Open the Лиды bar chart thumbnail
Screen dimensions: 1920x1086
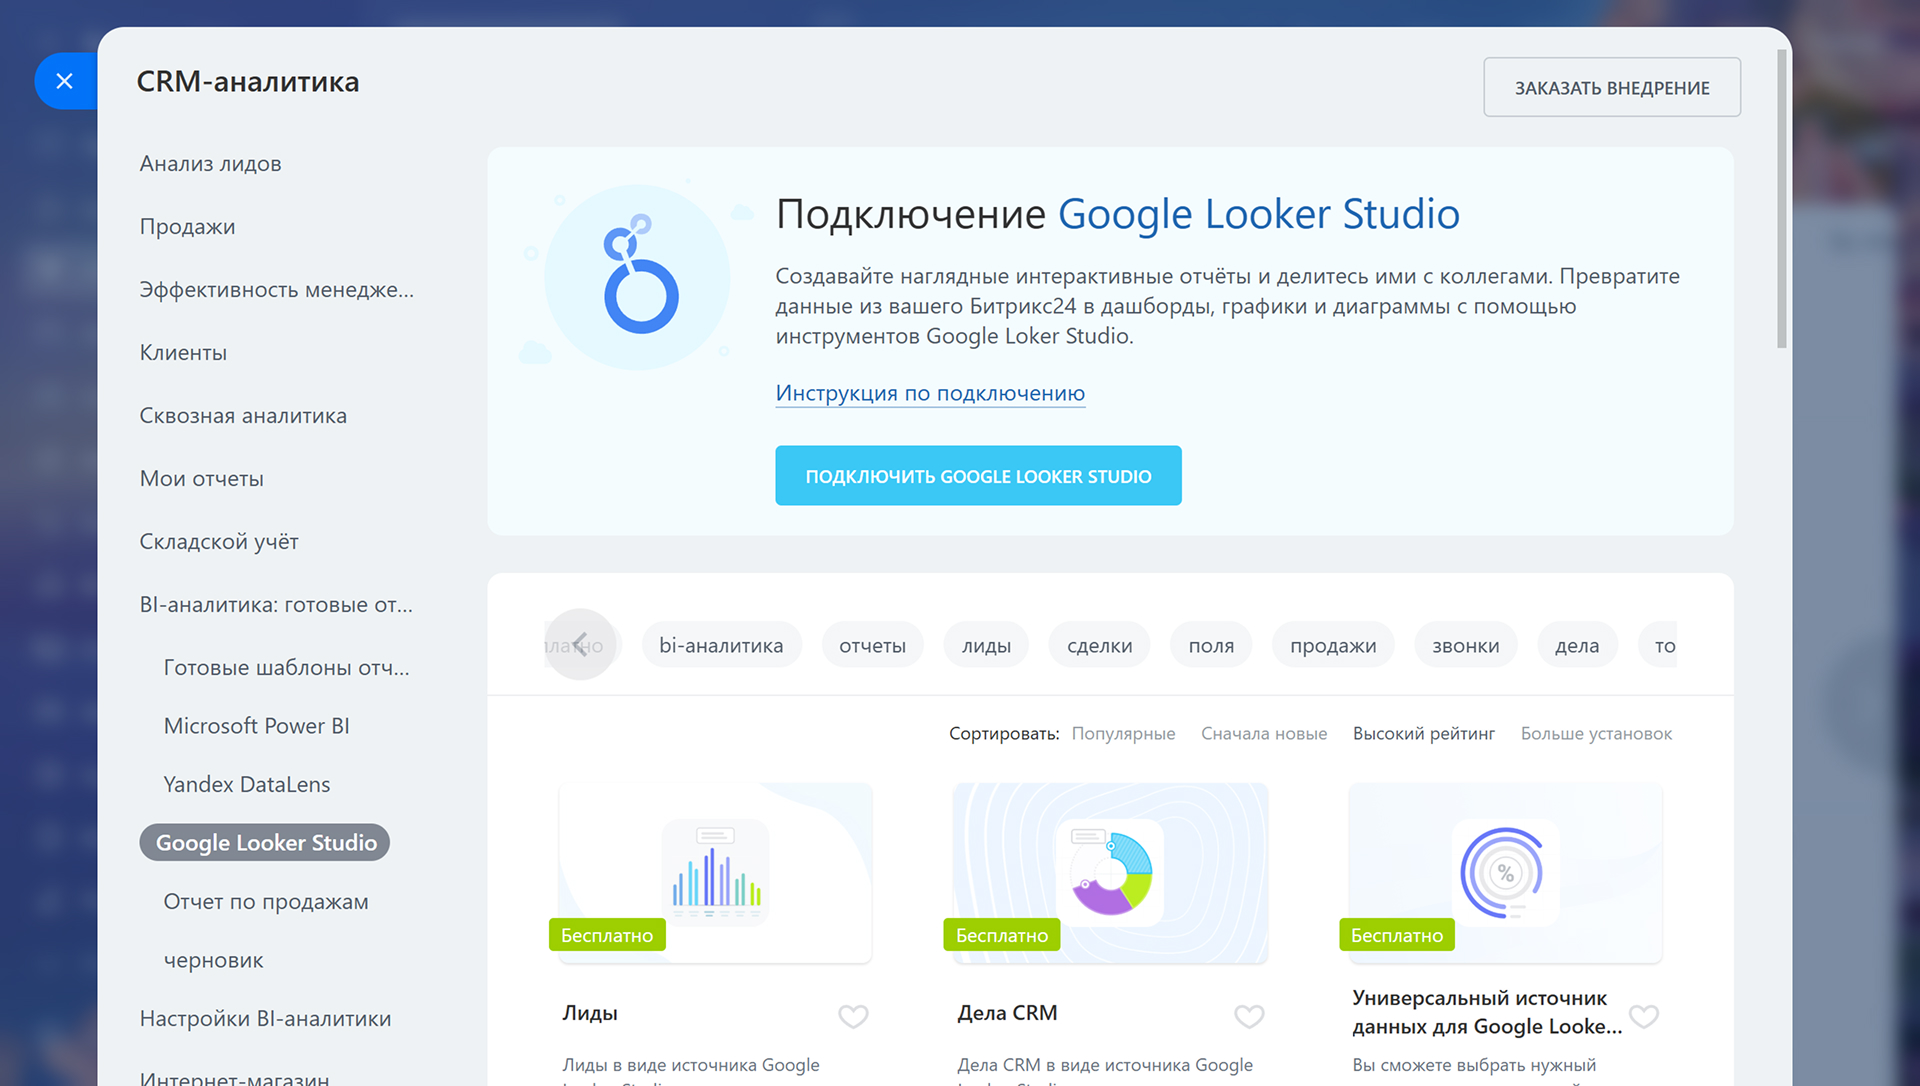[x=716, y=872]
